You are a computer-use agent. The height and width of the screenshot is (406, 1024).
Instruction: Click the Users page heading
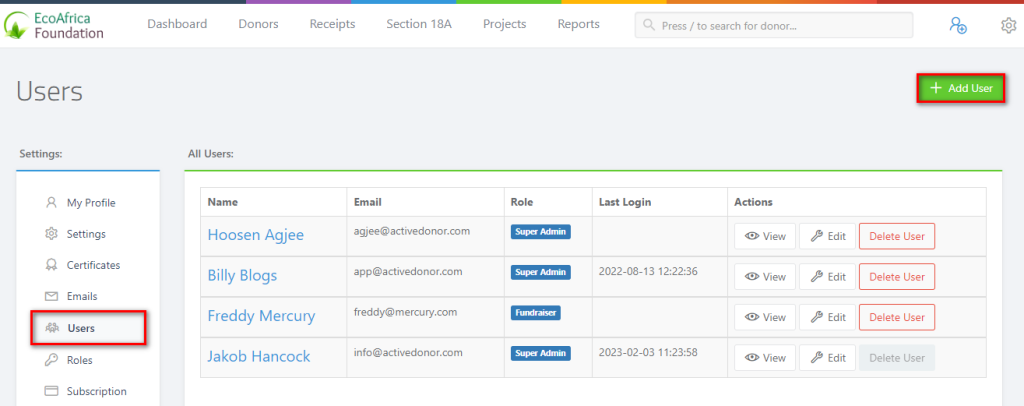50,91
